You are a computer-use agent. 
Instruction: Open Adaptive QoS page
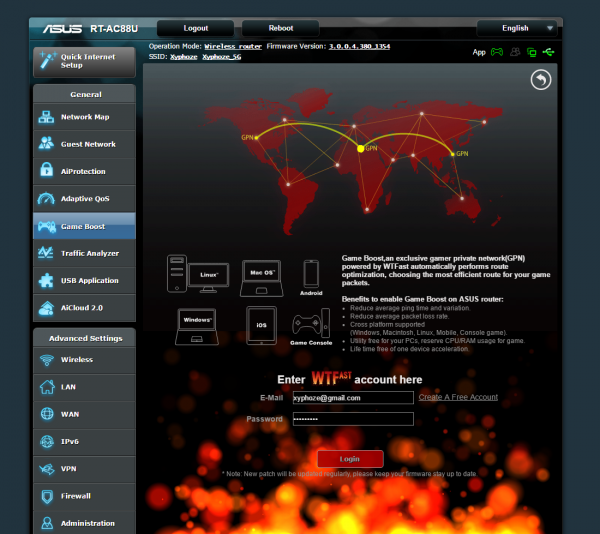[84, 199]
